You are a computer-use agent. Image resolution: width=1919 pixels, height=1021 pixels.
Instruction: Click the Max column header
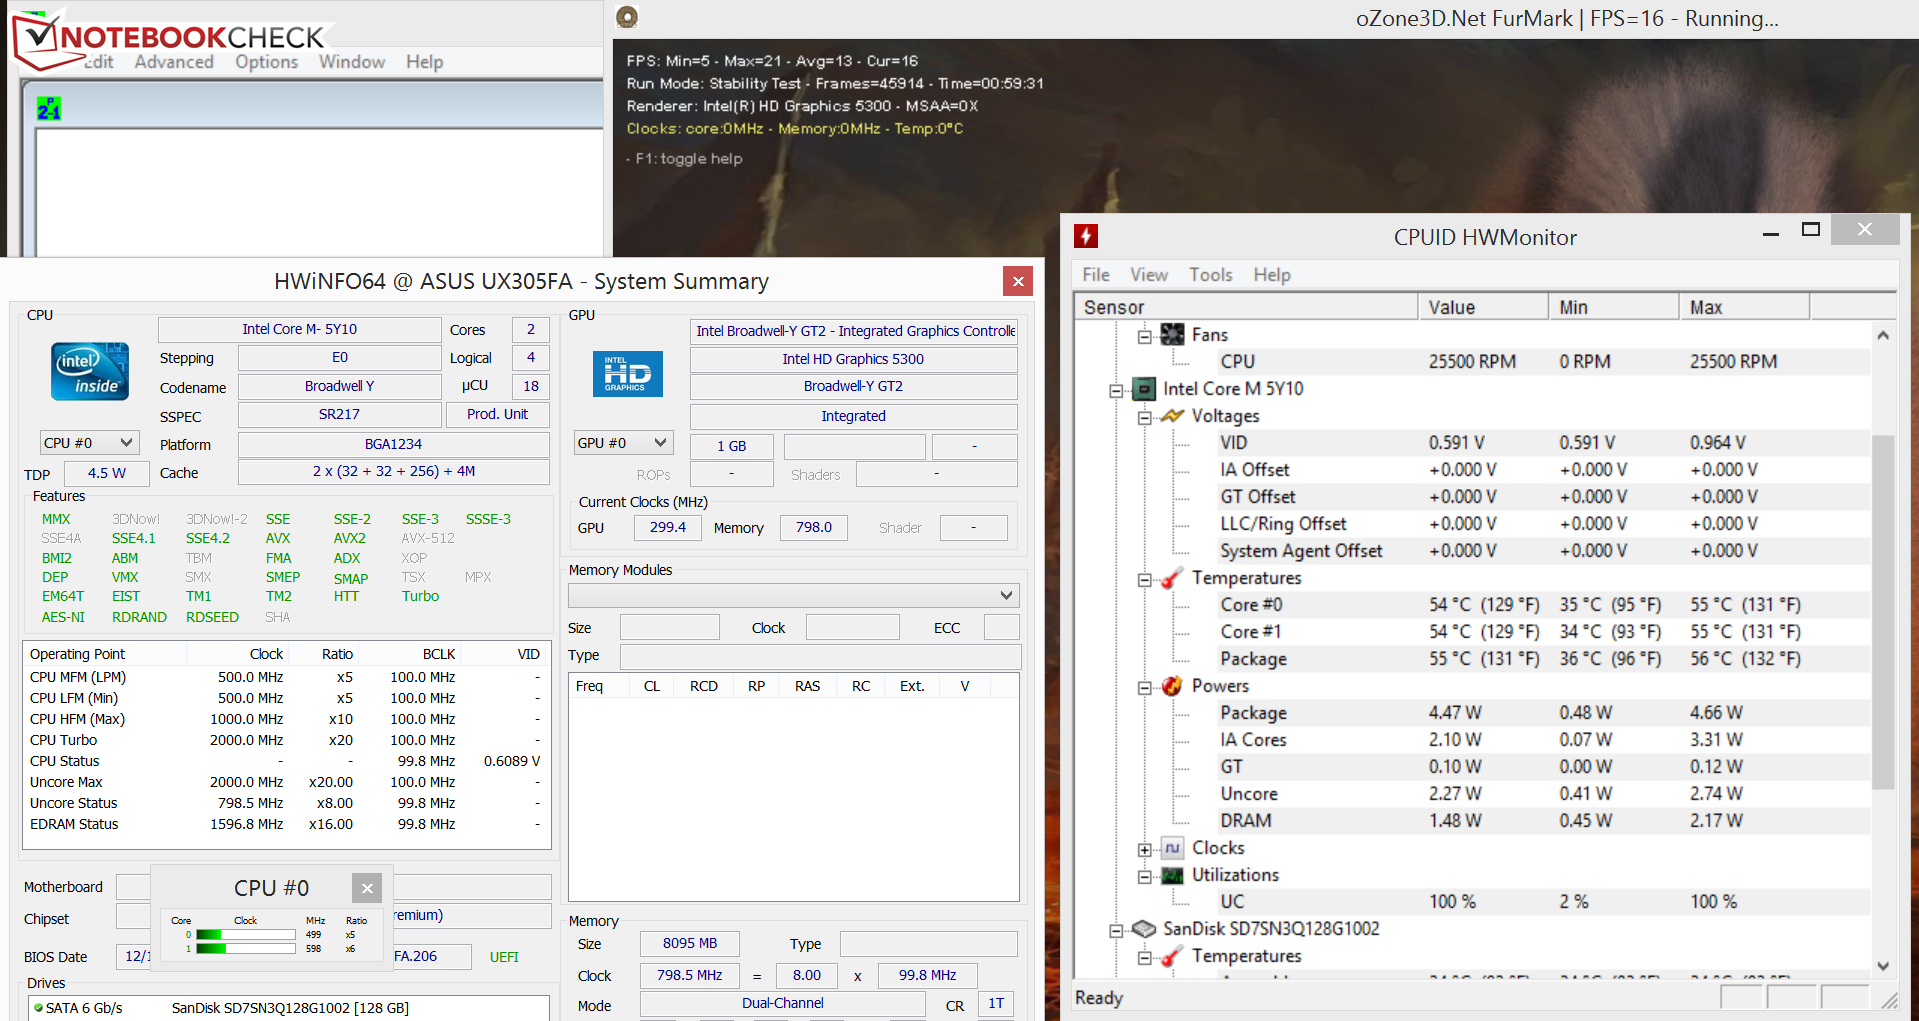point(1744,307)
